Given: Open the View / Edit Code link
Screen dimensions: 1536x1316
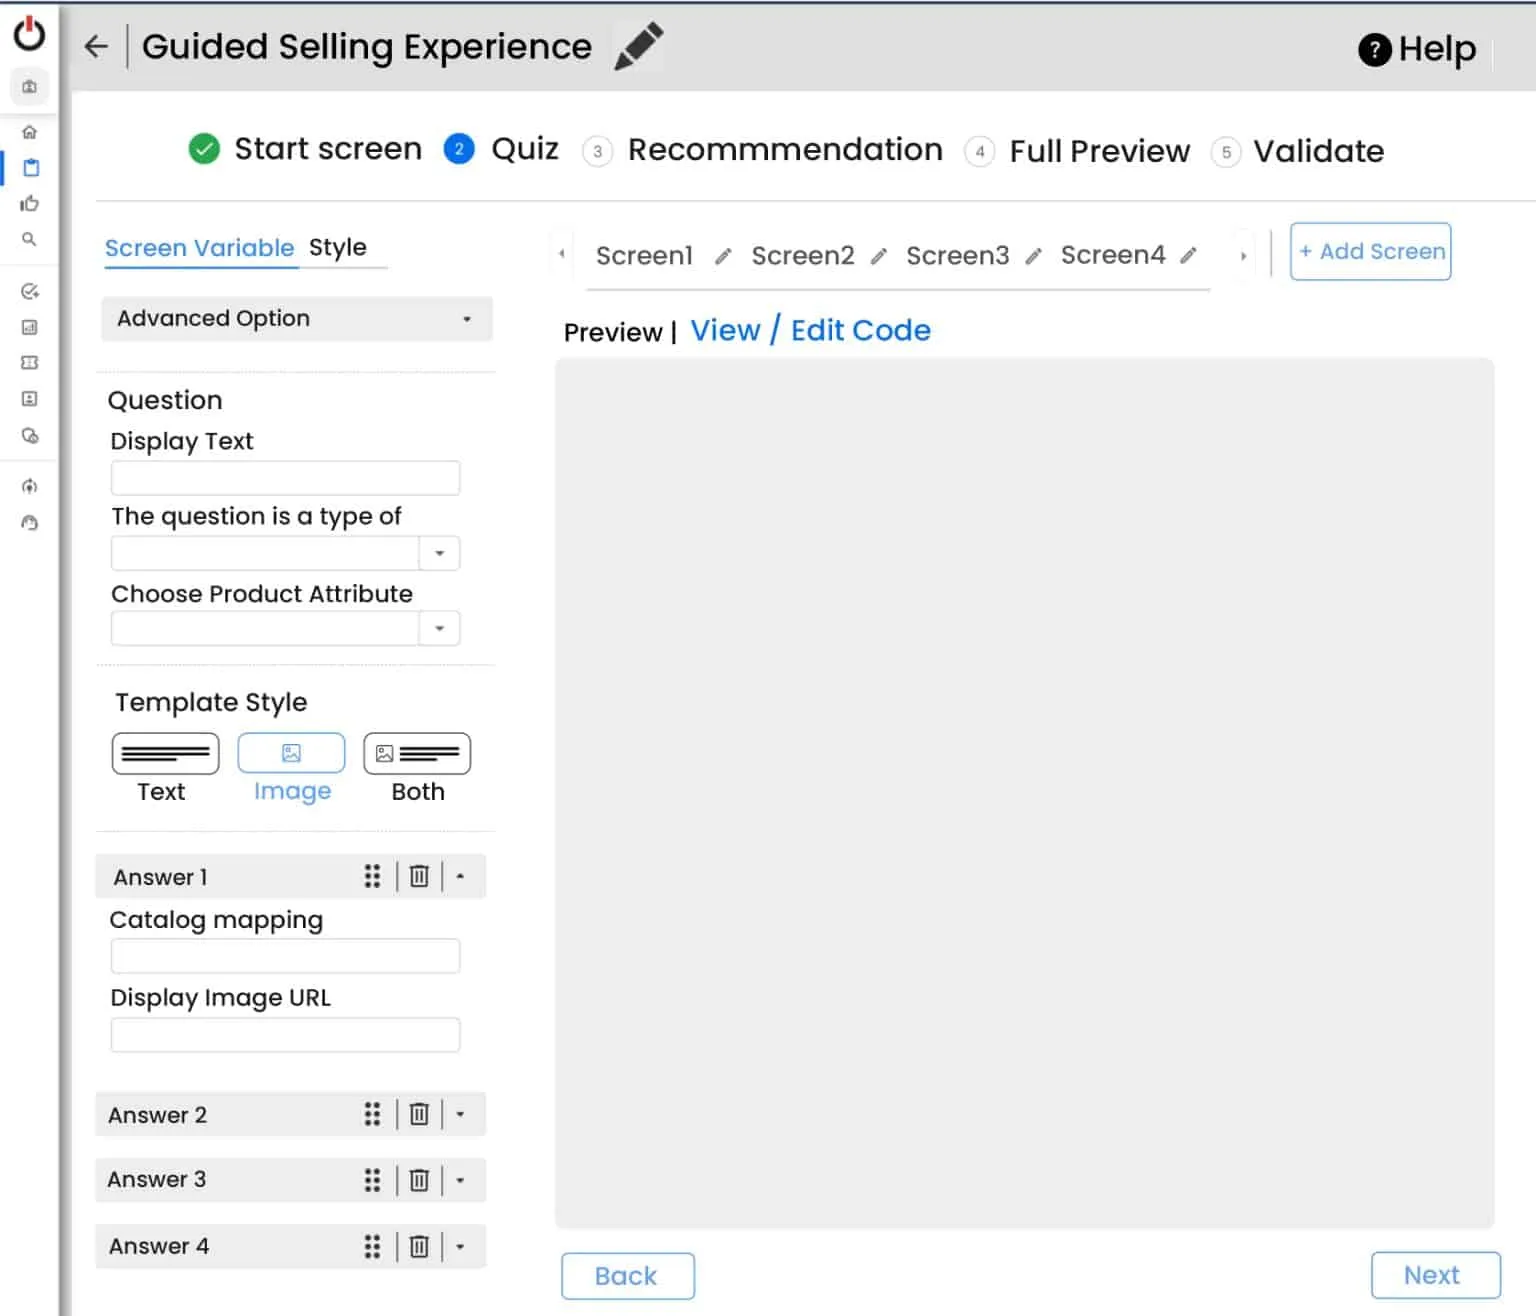Looking at the screenshot, I should pos(810,331).
